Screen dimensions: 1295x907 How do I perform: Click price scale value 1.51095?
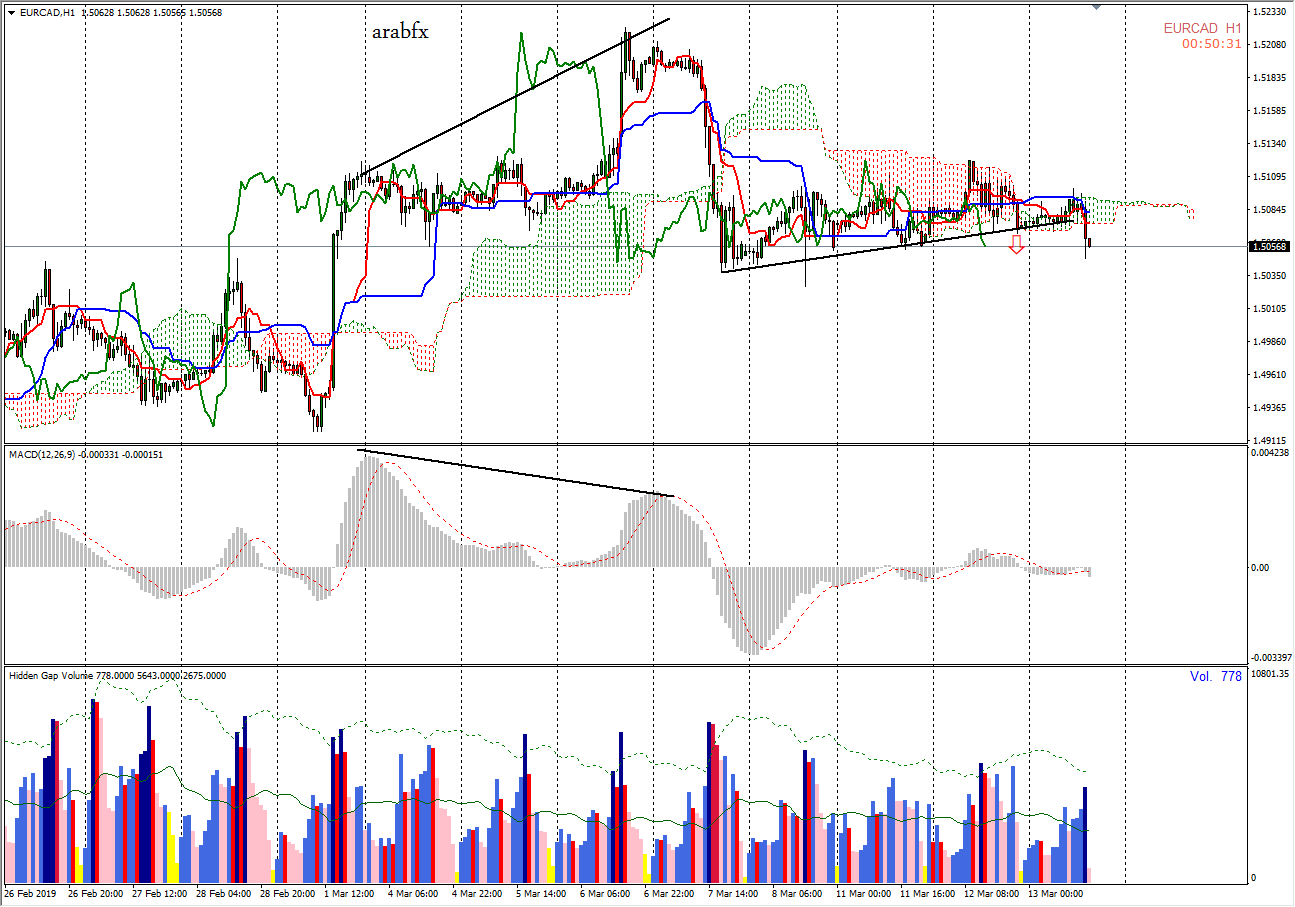pos(1270,177)
